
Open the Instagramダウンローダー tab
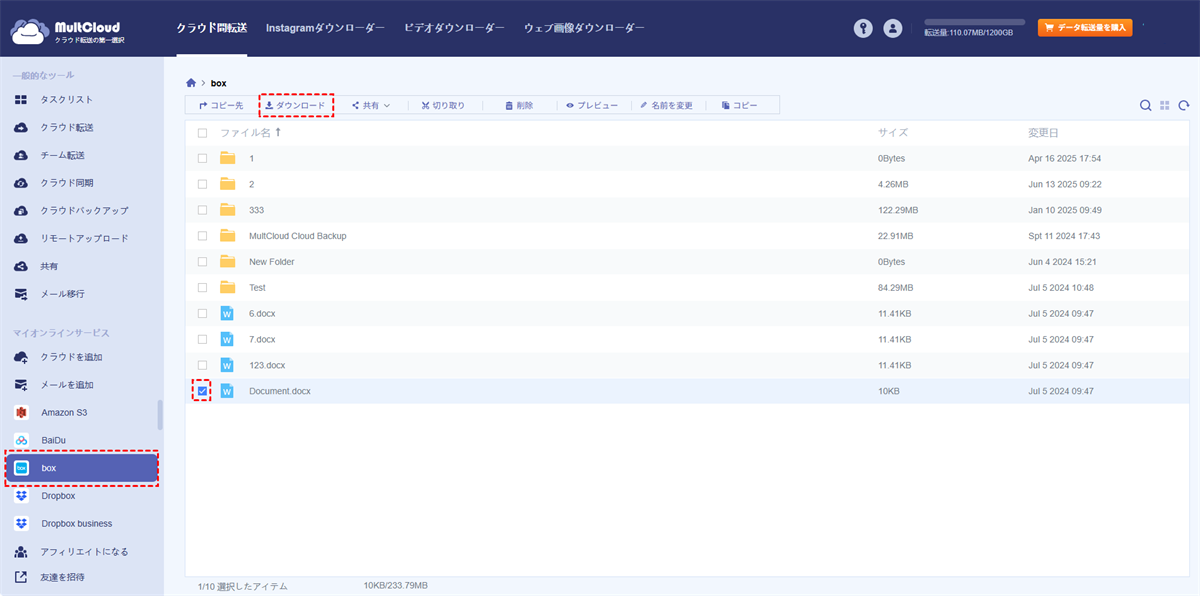[325, 28]
